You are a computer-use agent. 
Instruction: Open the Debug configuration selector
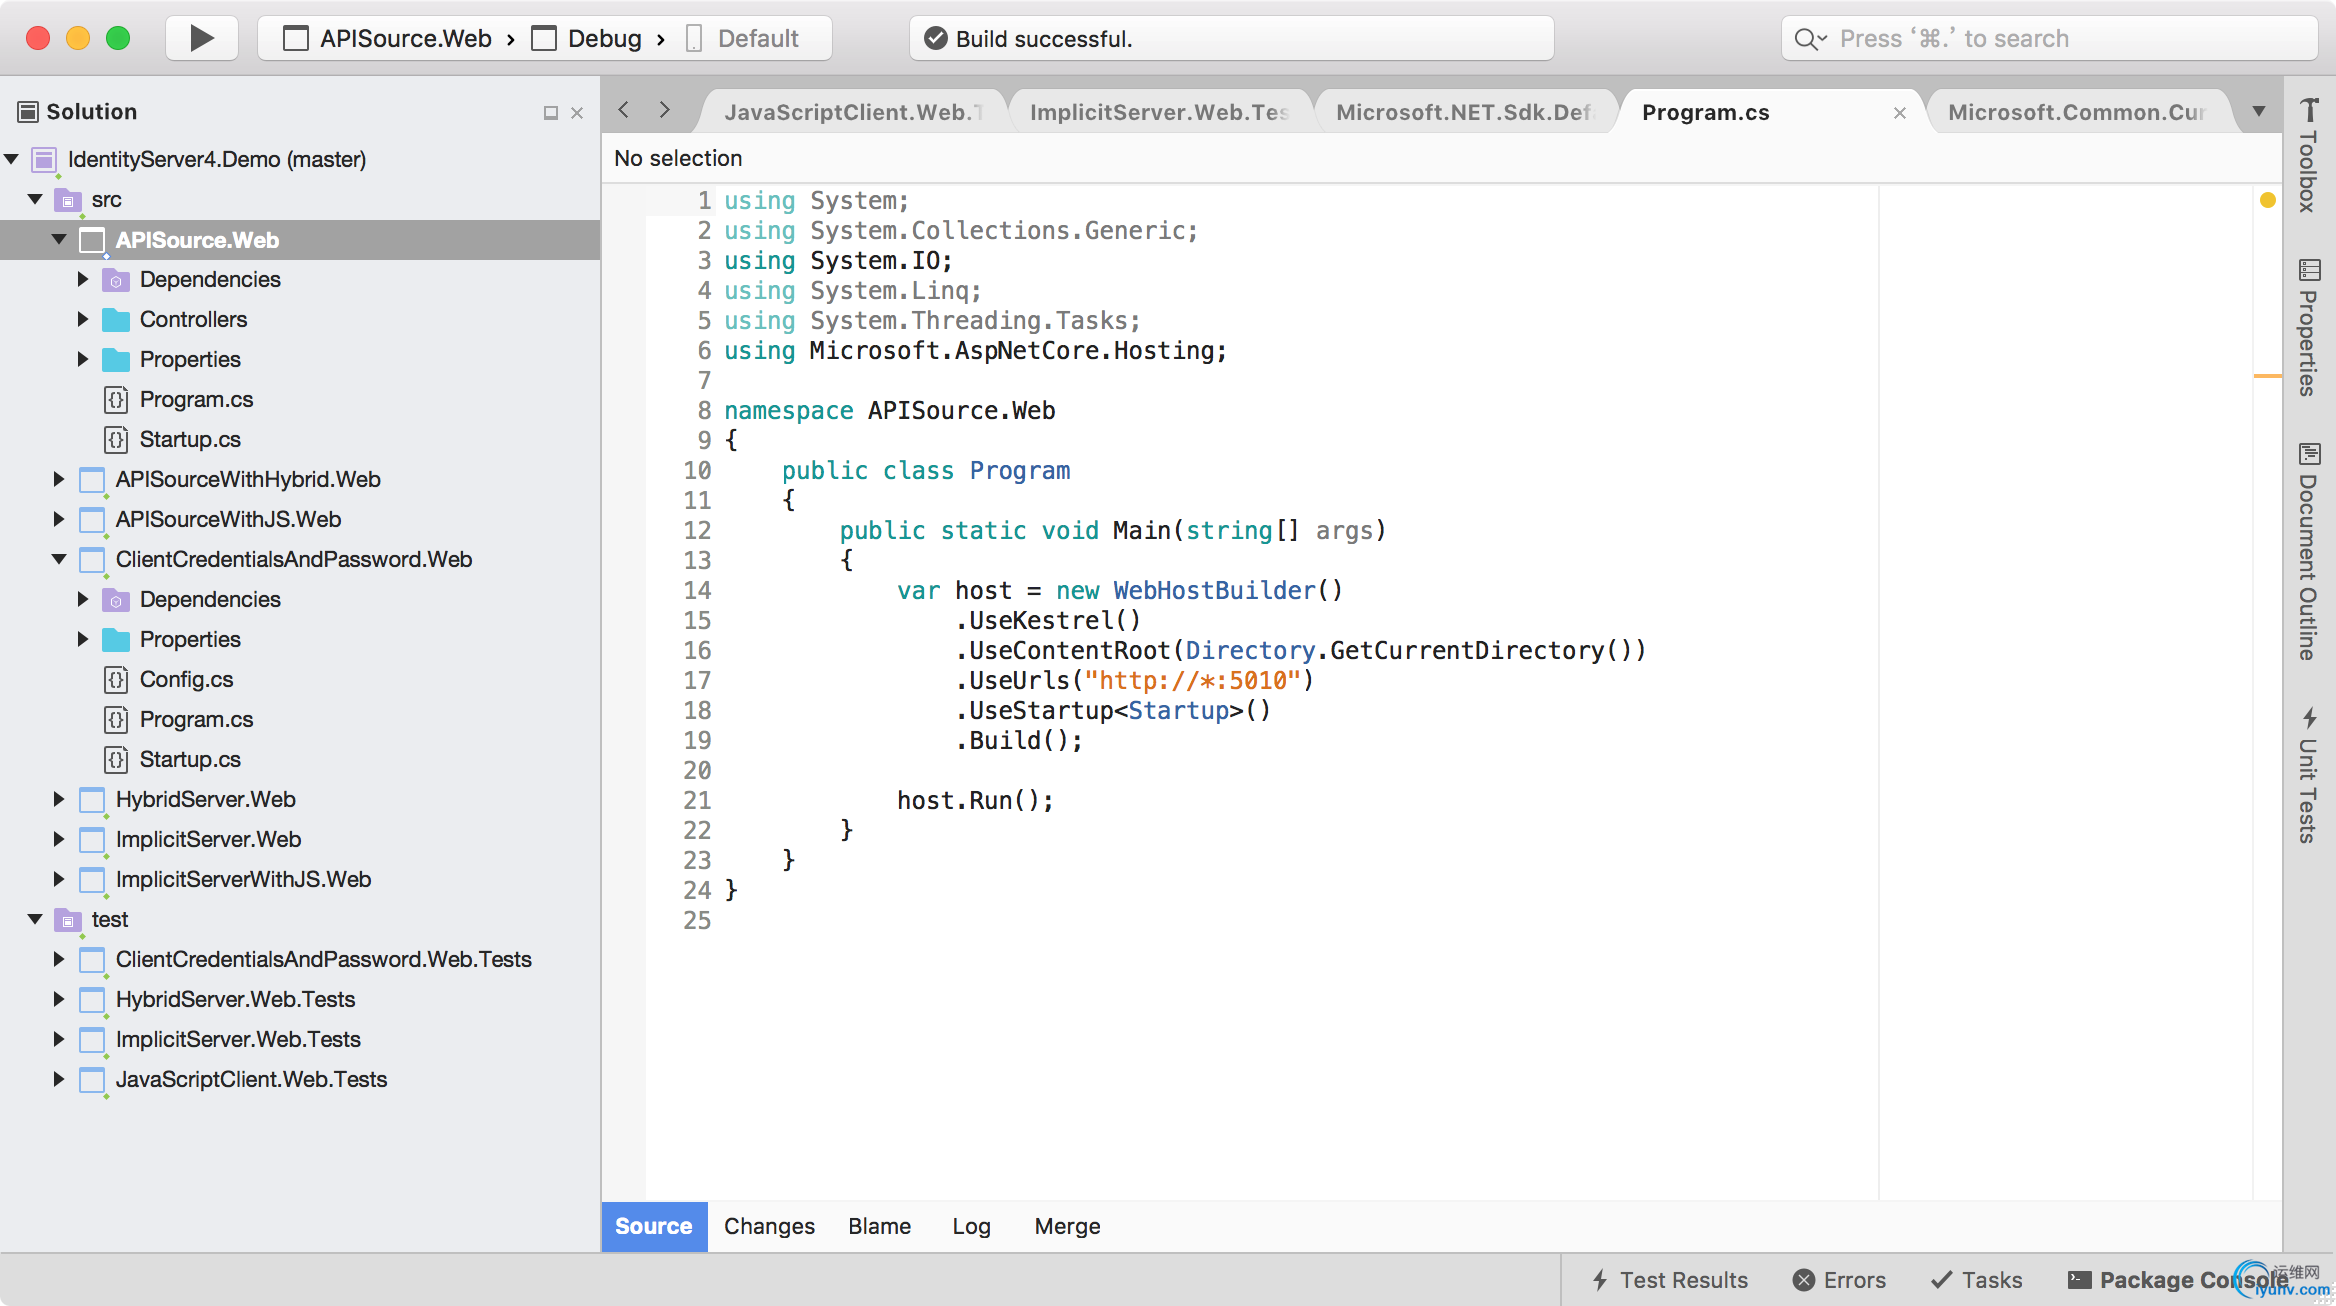(x=587, y=38)
